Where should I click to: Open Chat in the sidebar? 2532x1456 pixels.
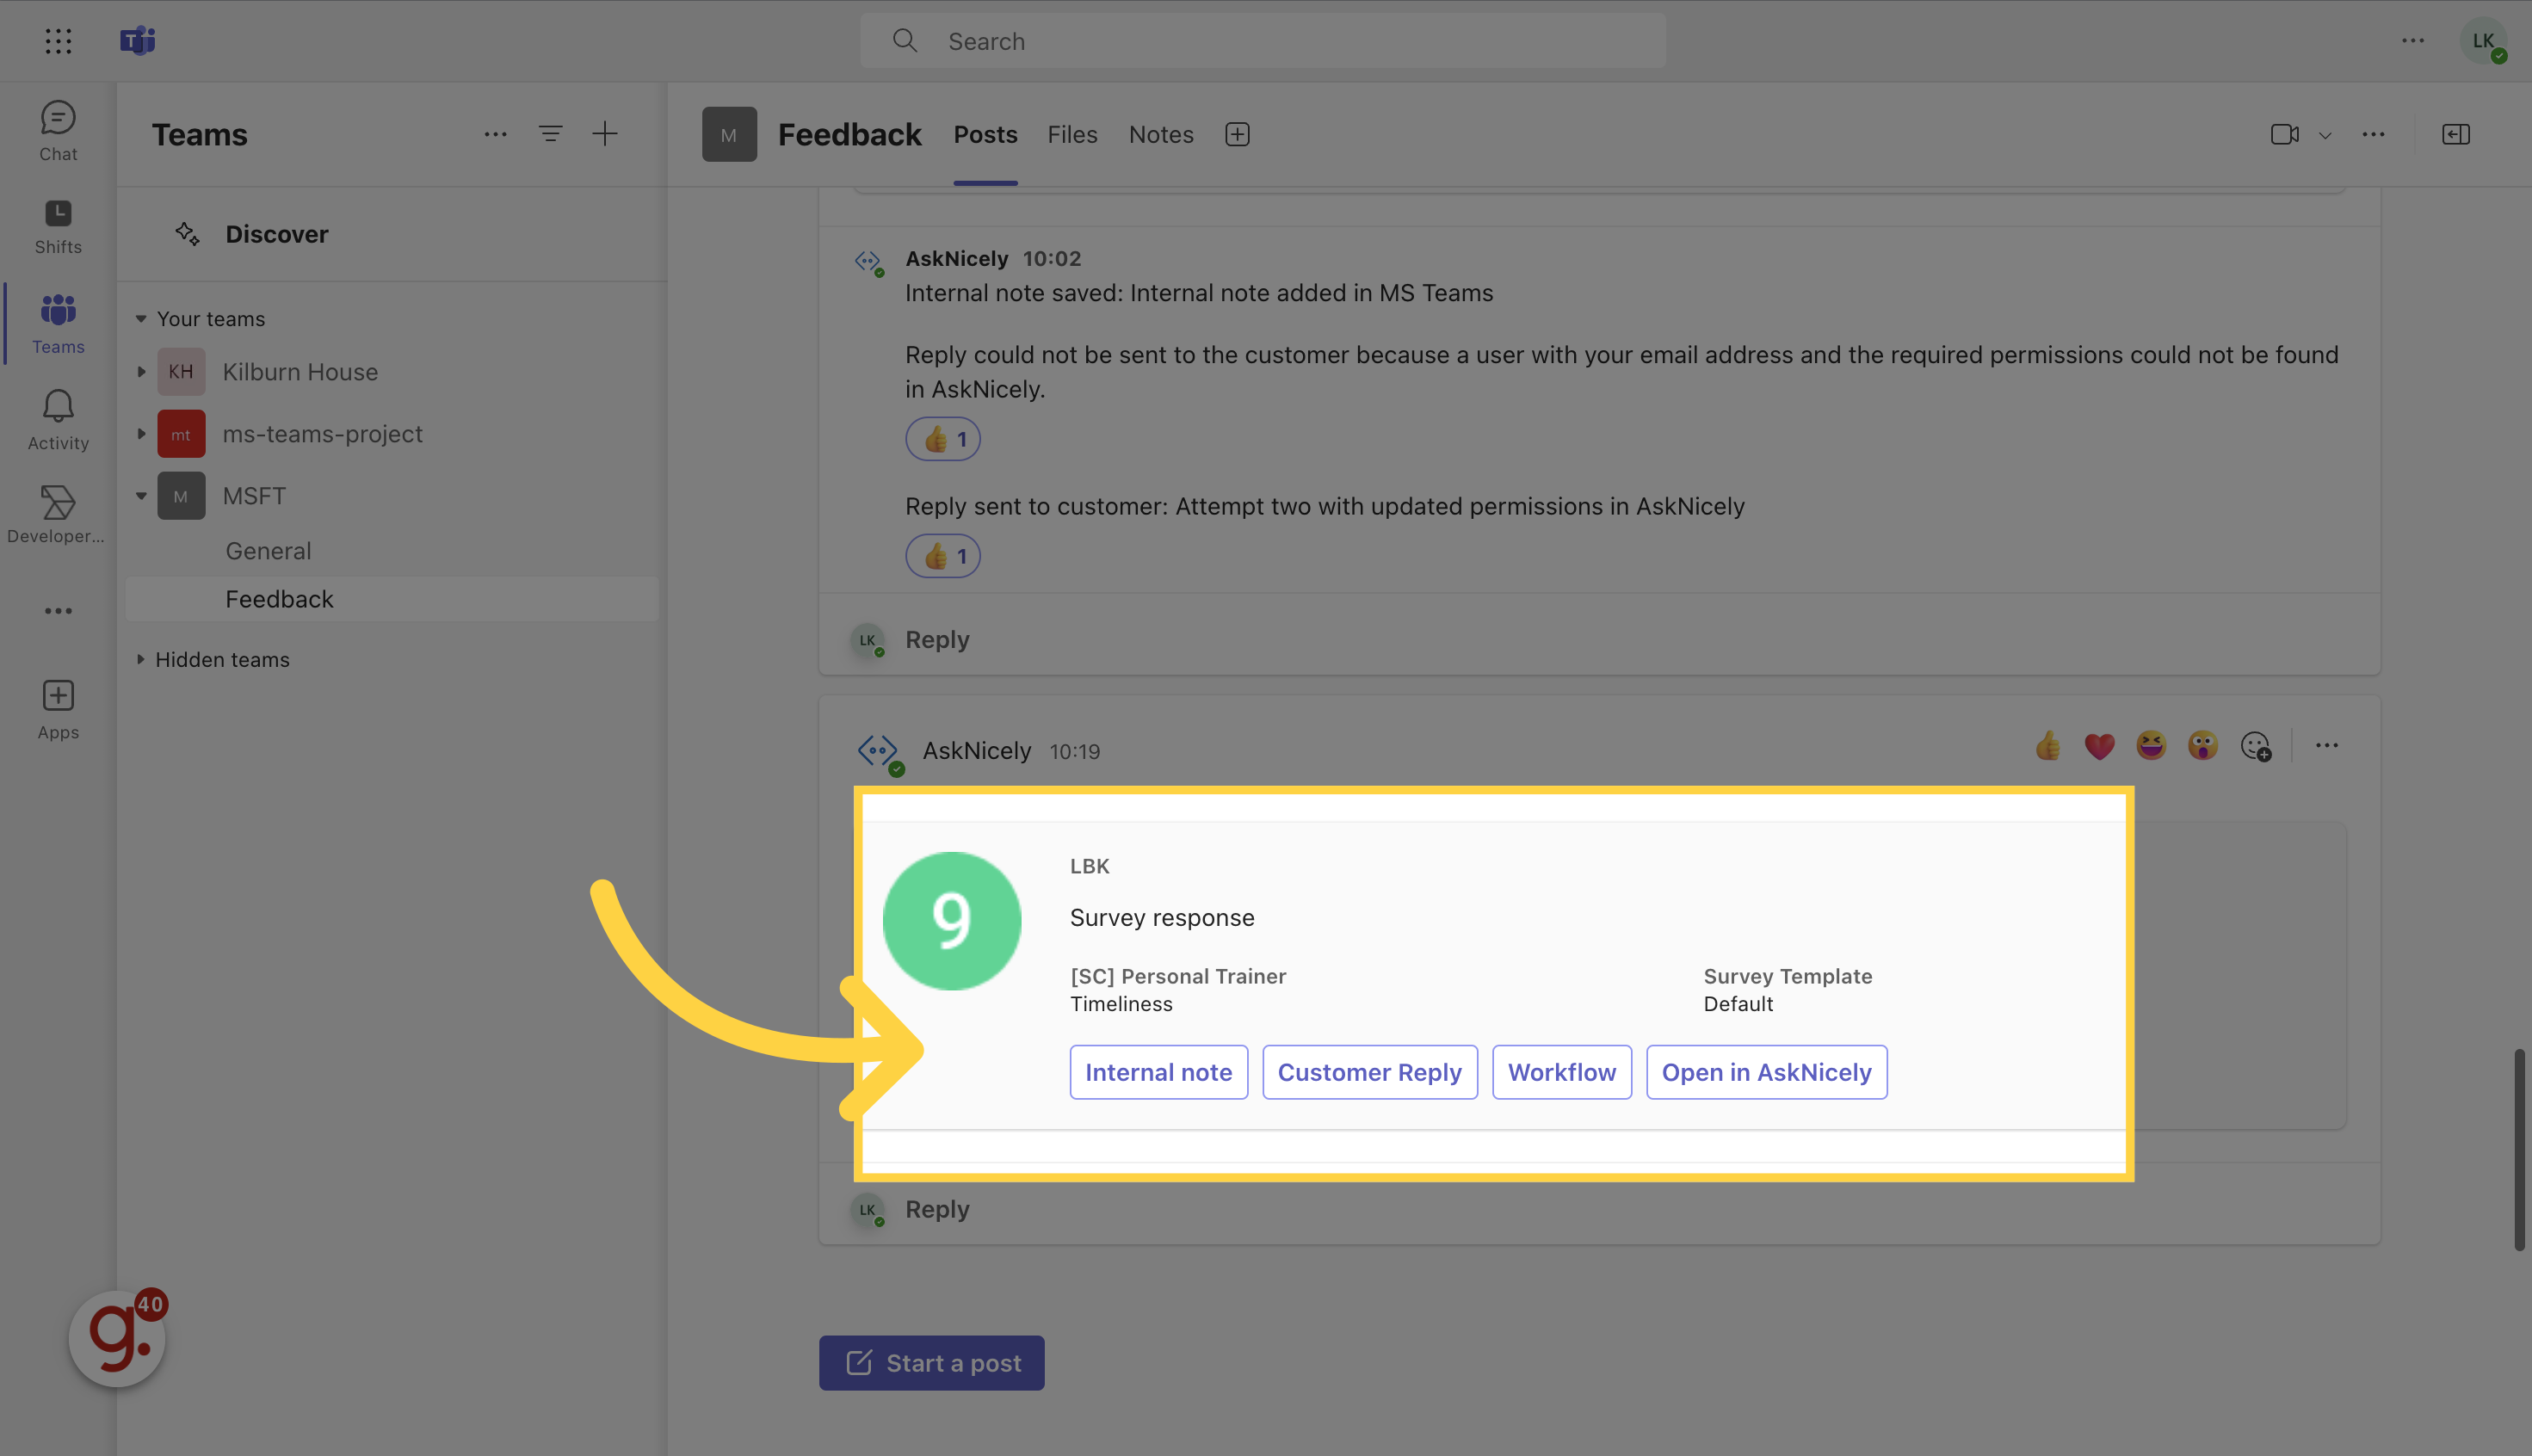tap(58, 131)
